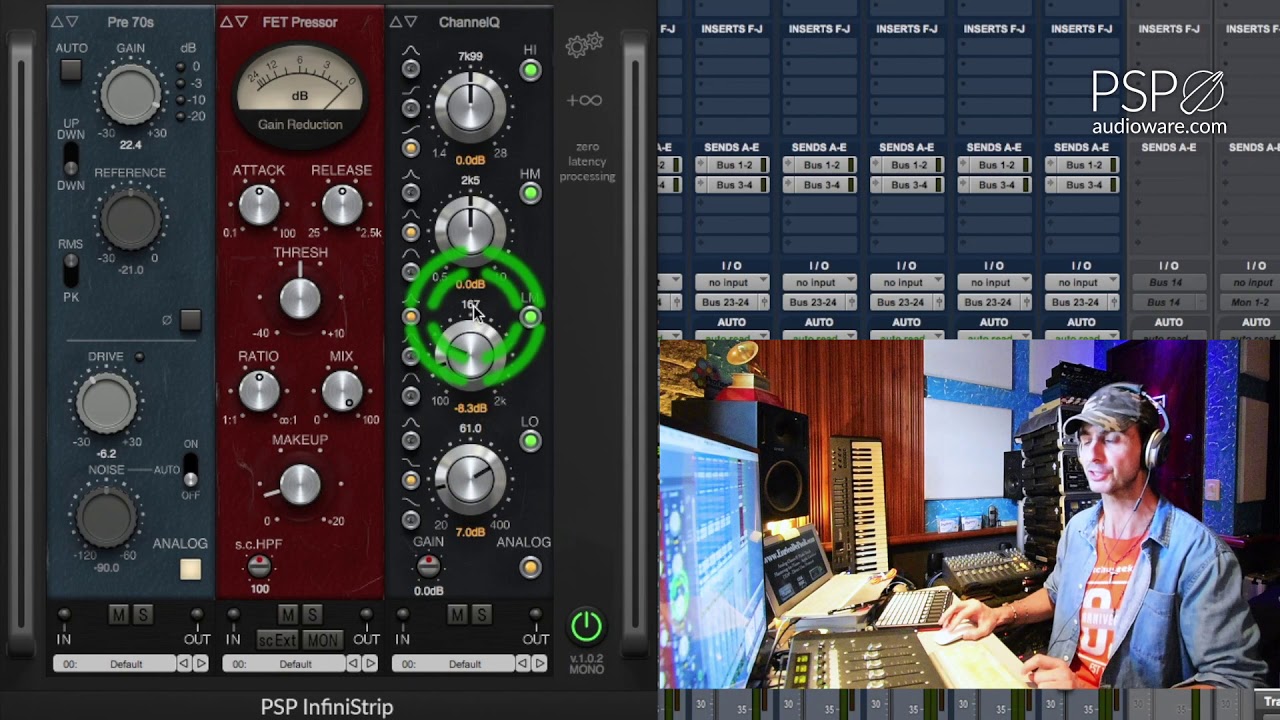The height and width of the screenshot is (720, 1280).
Task: Select the lit shelf type in LO band
Action: coord(411,480)
